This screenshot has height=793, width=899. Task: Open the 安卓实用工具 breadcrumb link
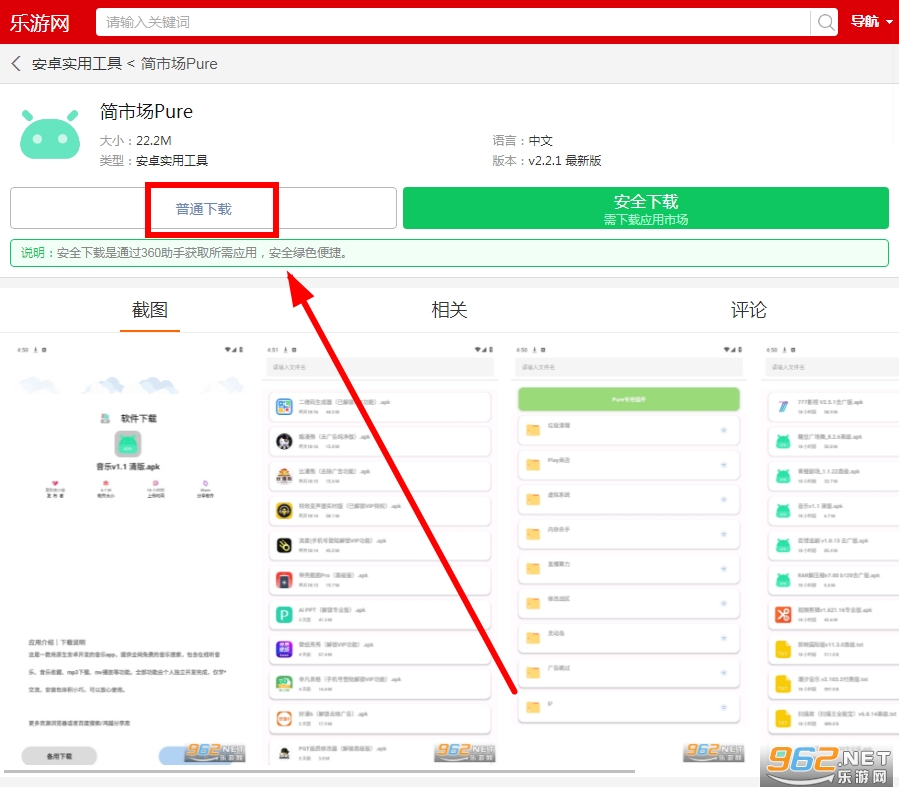(x=77, y=64)
